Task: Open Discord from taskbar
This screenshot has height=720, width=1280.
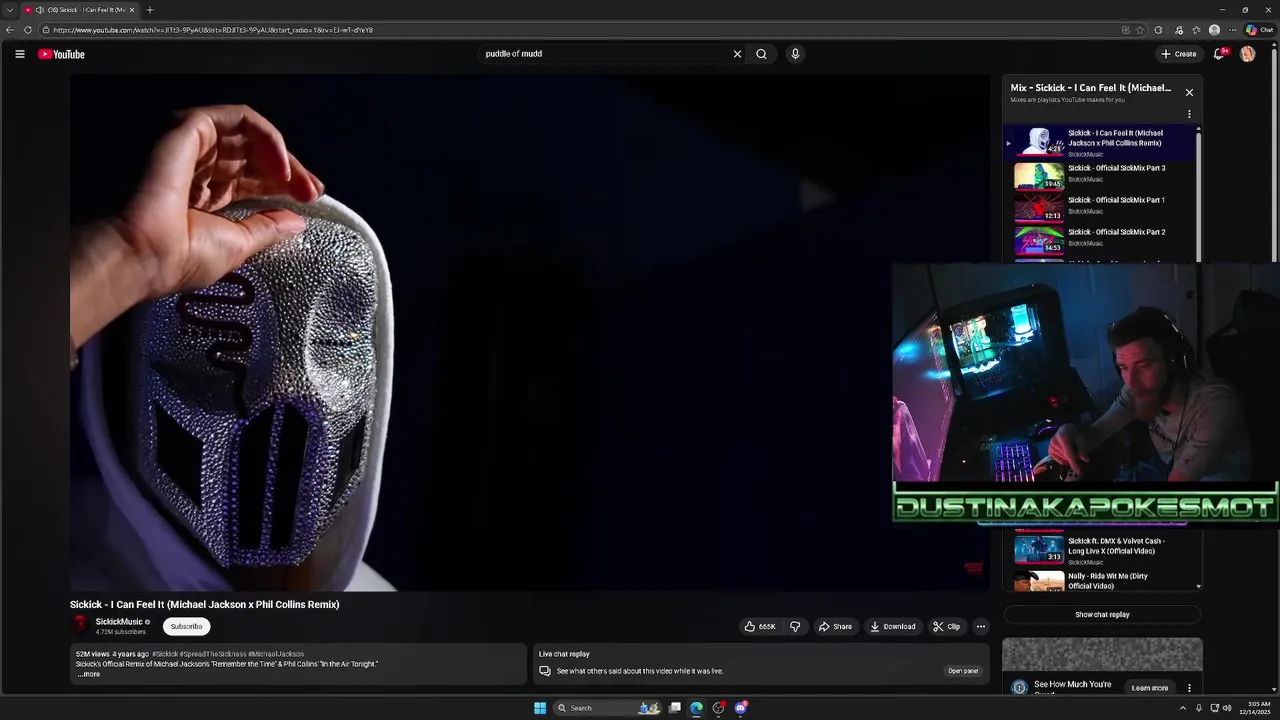Action: (x=741, y=708)
